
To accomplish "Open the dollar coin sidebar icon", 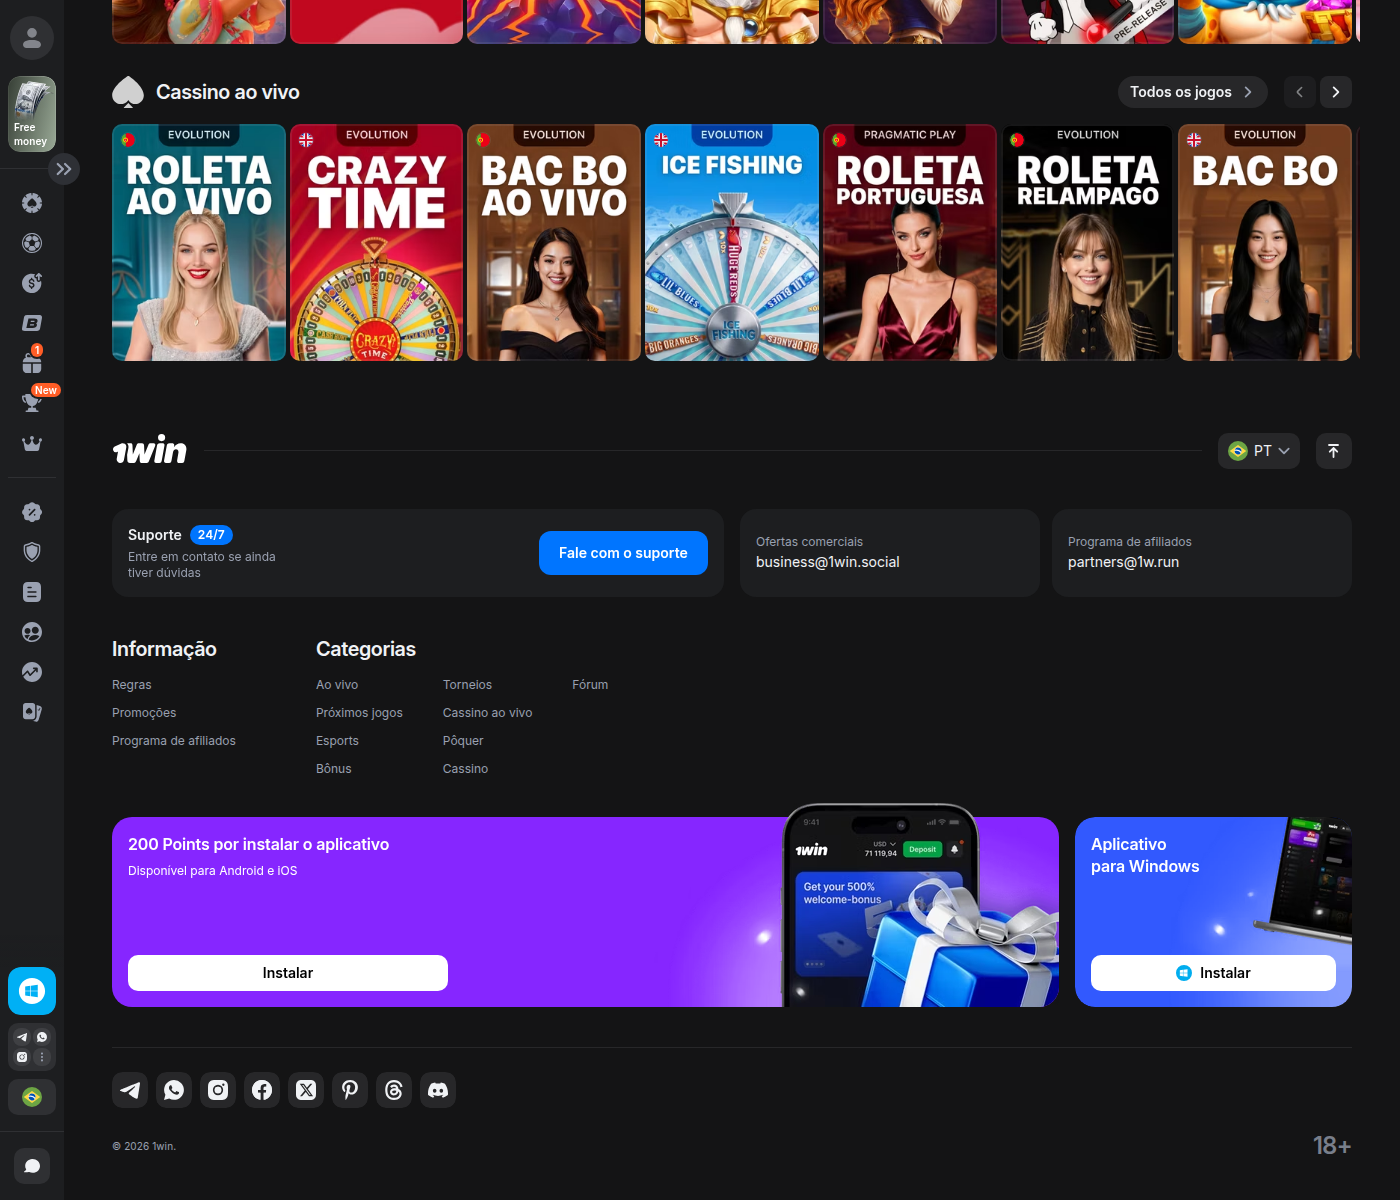I will (32, 283).
